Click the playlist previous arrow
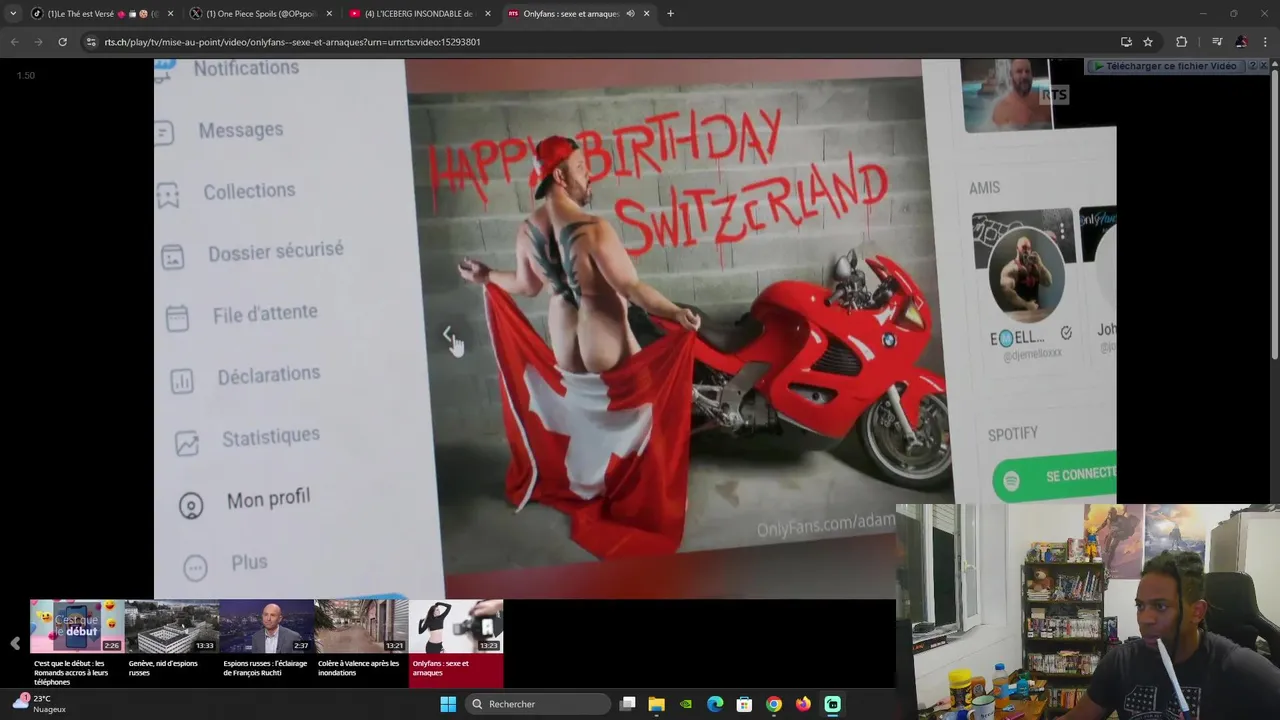The image size is (1280, 720). click(14, 643)
